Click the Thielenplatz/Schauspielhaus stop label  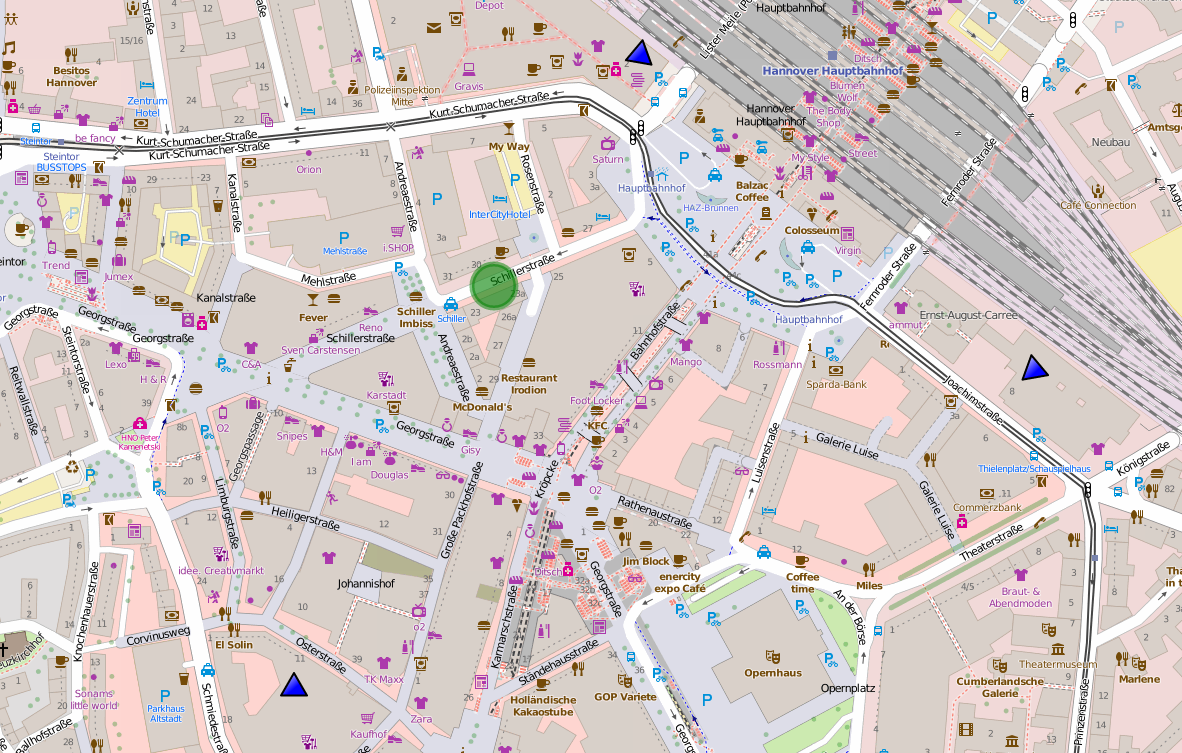coord(1034,469)
